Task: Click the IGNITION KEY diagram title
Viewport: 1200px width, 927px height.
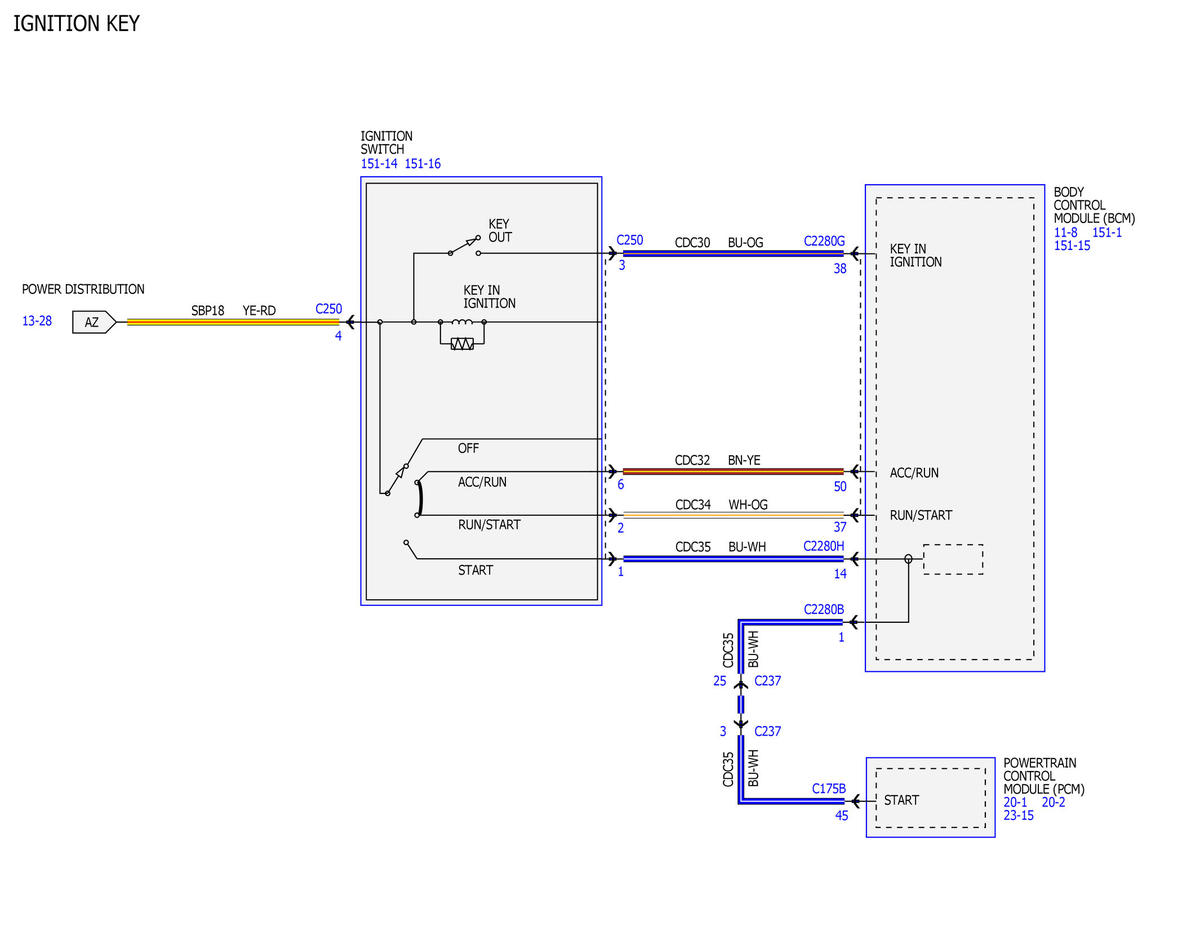Action: [76, 23]
